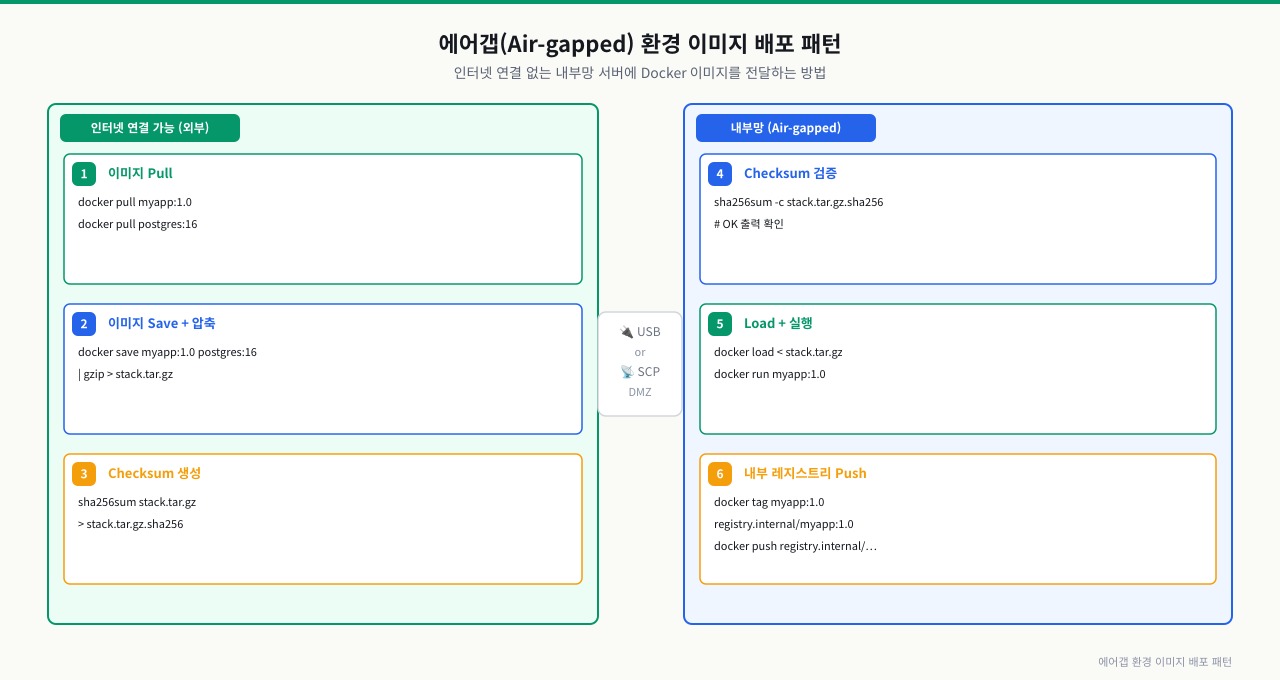Screen dimensions: 1280x680
Task: Click the gzip > stack.tar.gz line
Action: coord(125,374)
